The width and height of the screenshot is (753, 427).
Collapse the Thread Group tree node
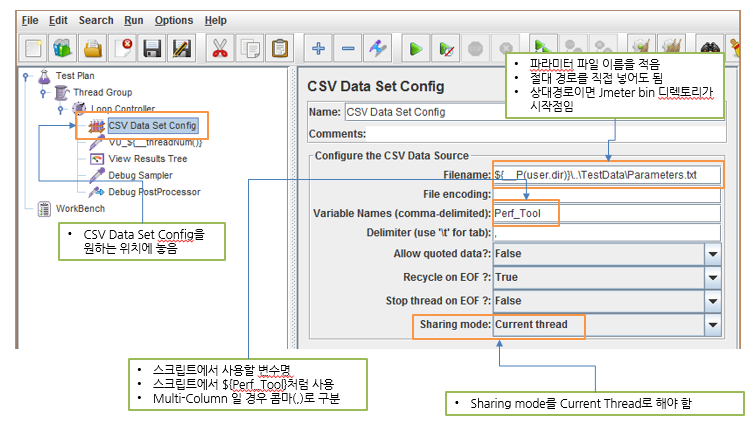43,93
